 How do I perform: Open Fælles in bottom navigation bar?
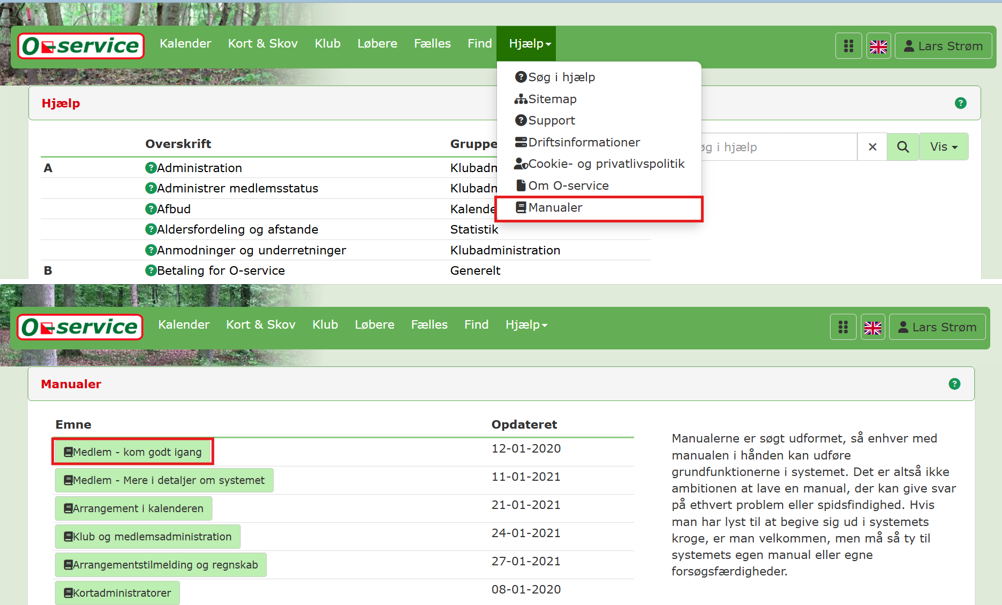(x=429, y=325)
